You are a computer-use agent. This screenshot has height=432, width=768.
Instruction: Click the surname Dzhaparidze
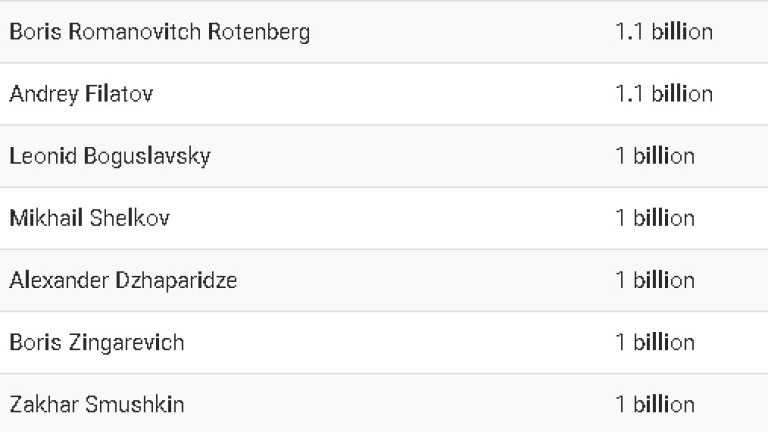(x=180, y=280)
